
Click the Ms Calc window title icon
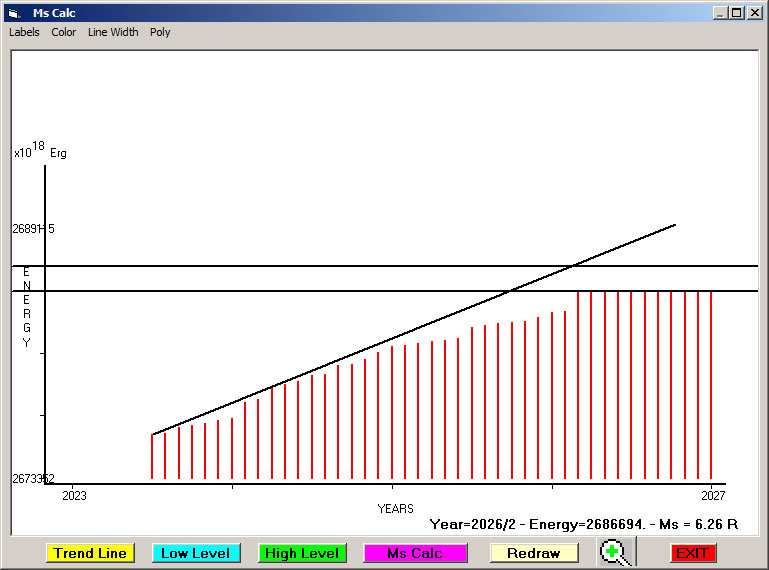(13, 13)
